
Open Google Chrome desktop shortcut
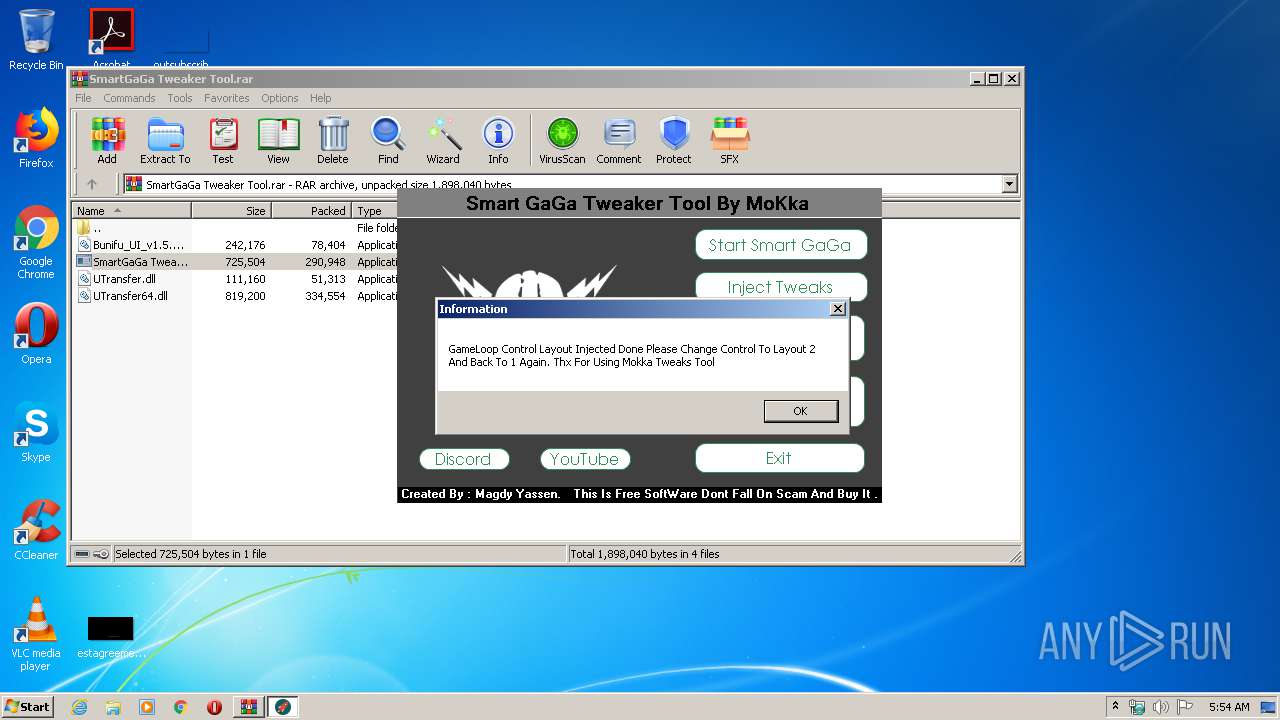point(36,242)
